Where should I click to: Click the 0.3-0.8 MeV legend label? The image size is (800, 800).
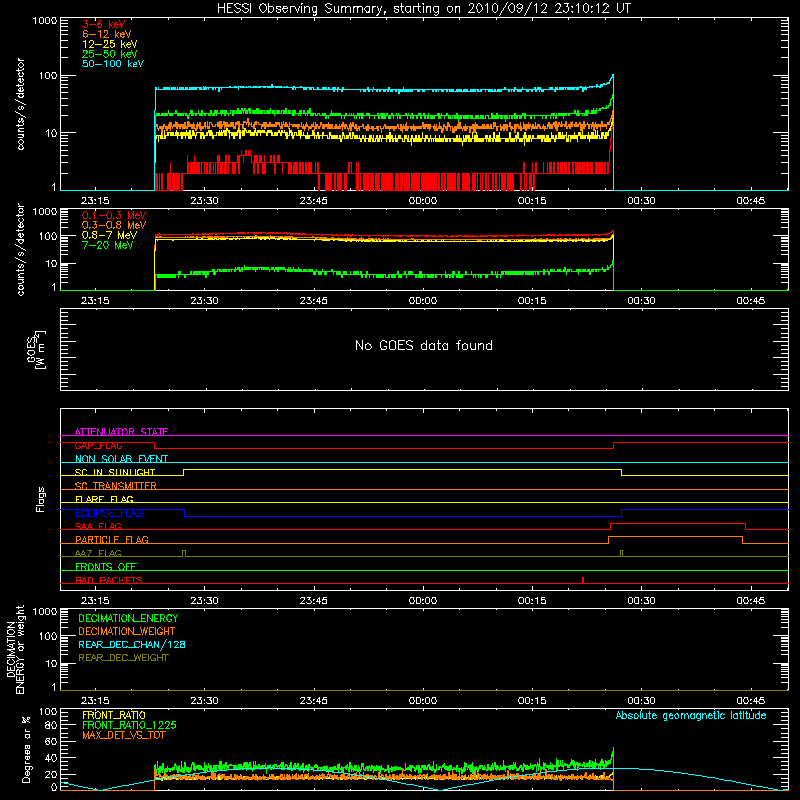pyautogui.click(x=114, y=225)
